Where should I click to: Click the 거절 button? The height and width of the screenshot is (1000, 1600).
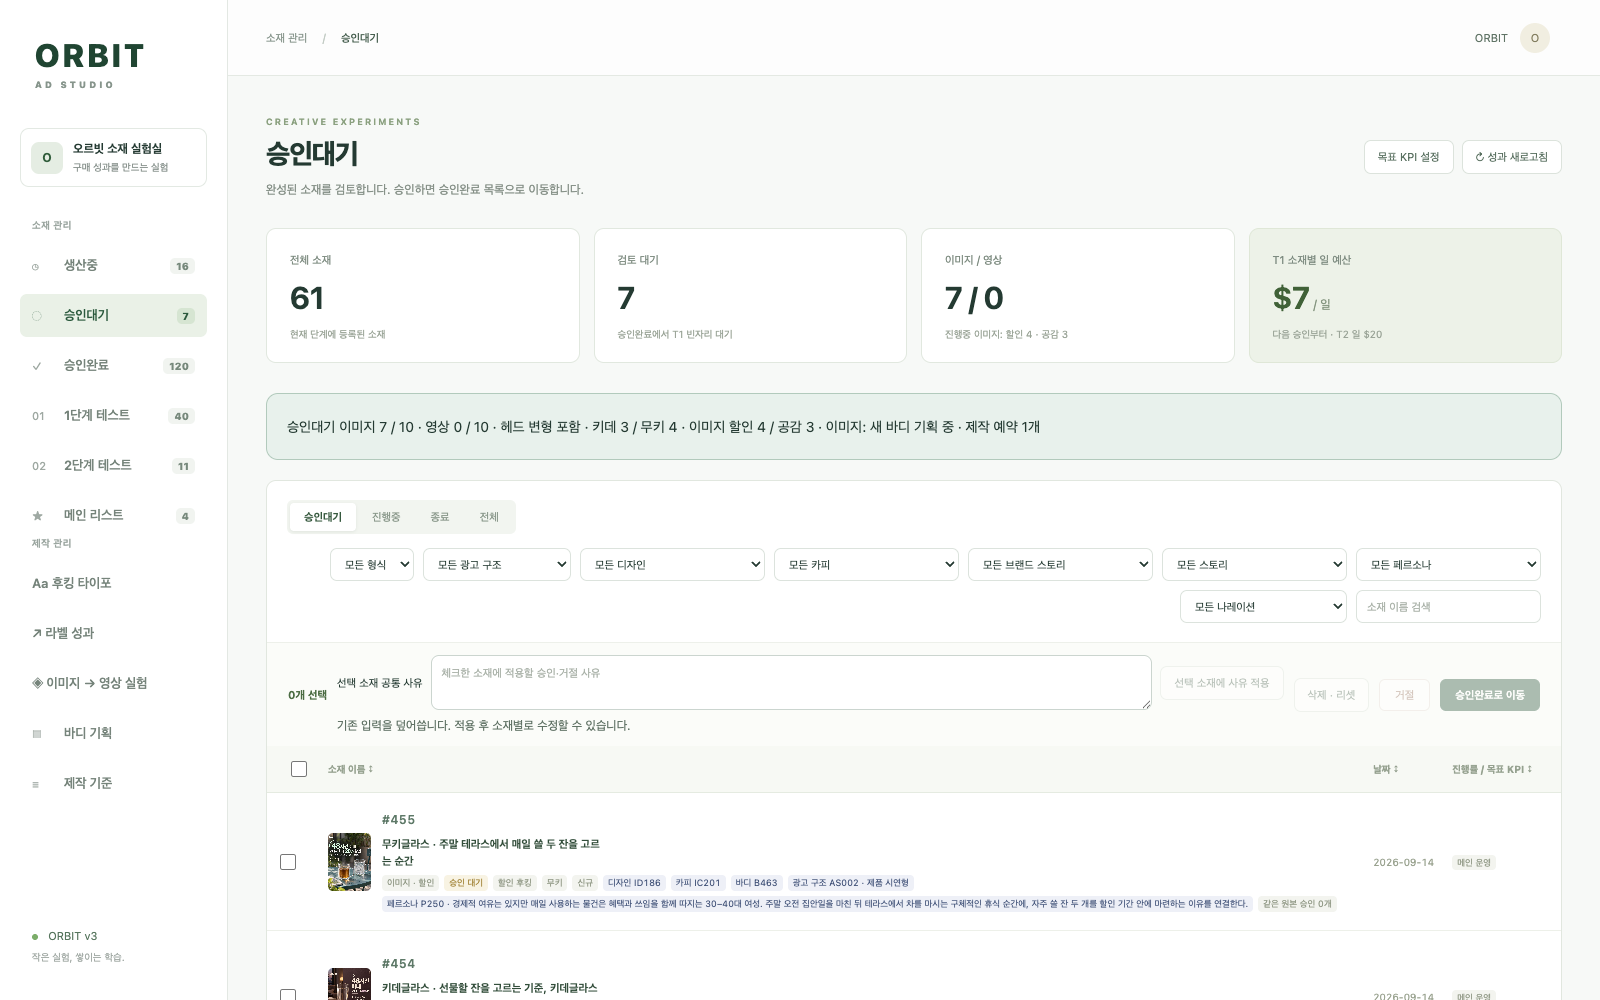click(x=1405, y=695)
